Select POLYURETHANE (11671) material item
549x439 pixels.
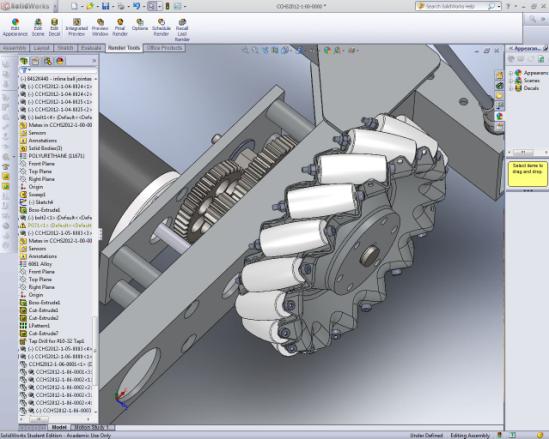[52, 156]
